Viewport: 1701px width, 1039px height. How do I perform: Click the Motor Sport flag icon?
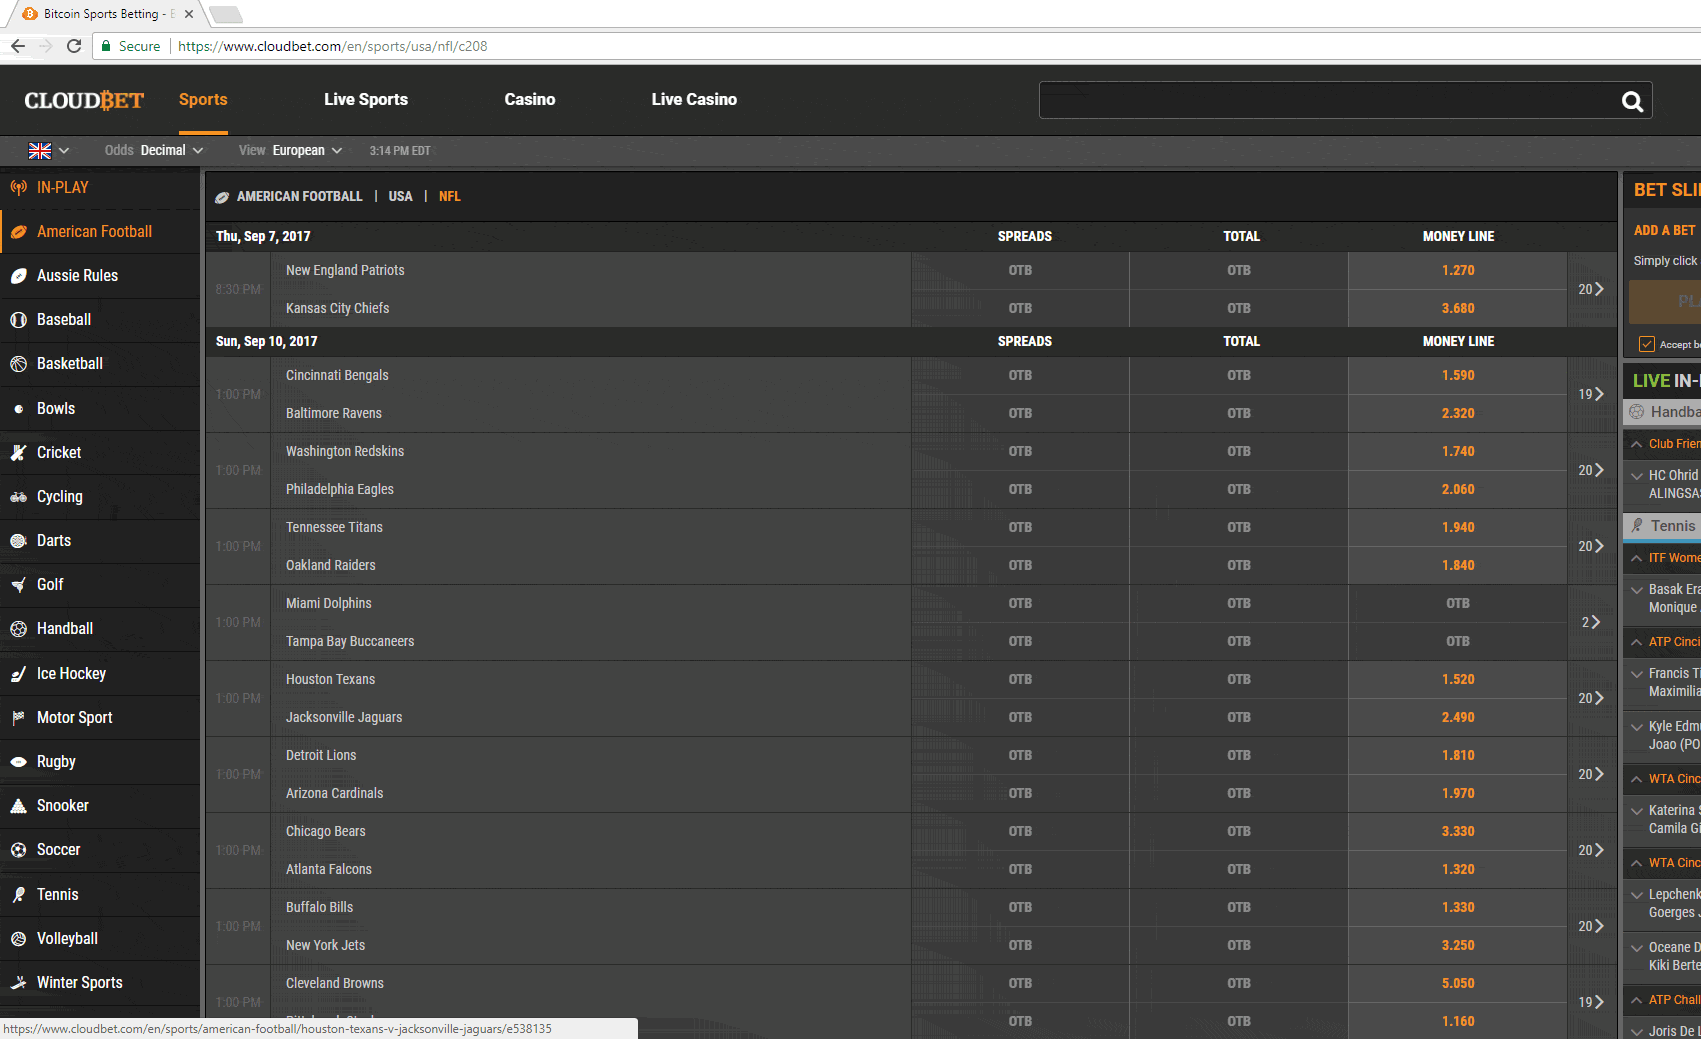coord(18,718)
